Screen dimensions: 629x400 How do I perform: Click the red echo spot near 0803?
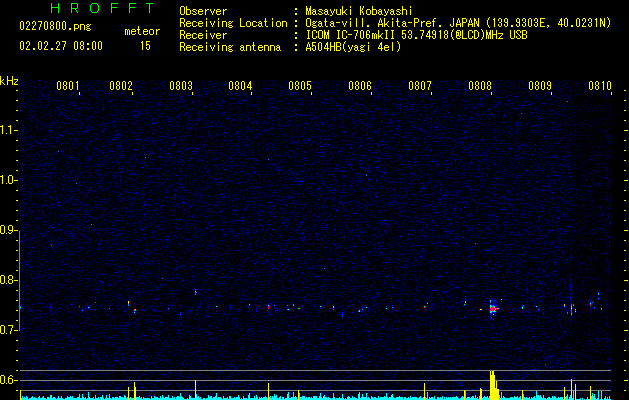pyautogui.click(x=195, y=292)
